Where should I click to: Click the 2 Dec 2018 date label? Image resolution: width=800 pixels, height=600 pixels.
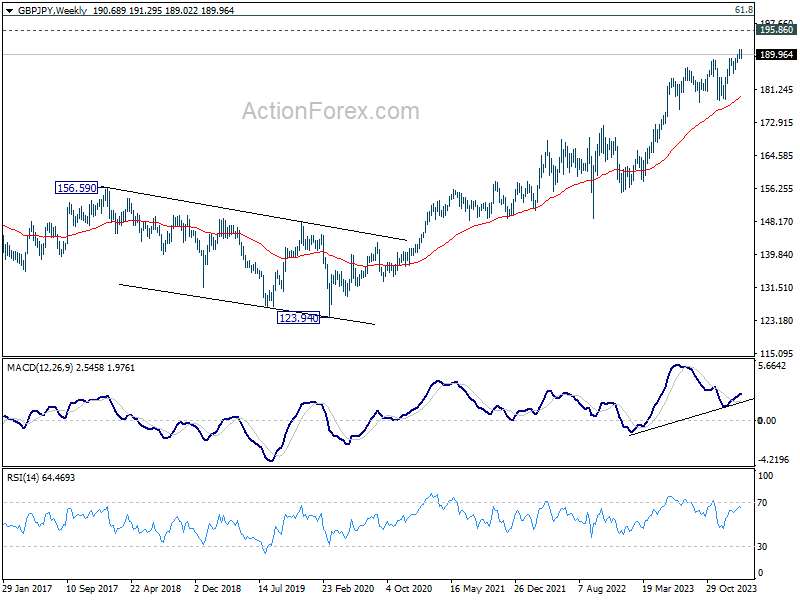[218, 589]
